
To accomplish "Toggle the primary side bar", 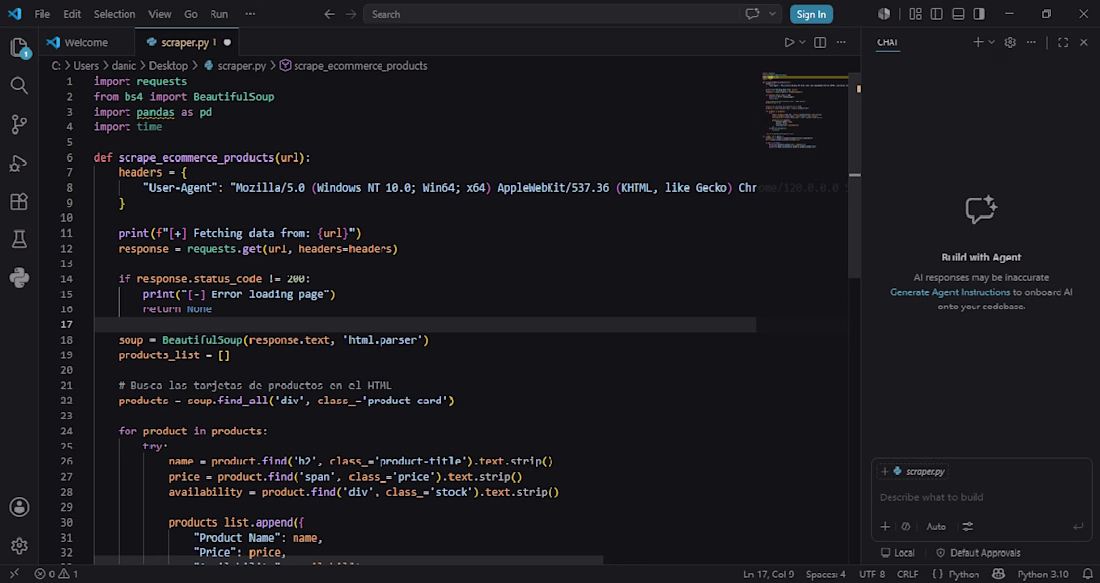I will coord(937,14).
